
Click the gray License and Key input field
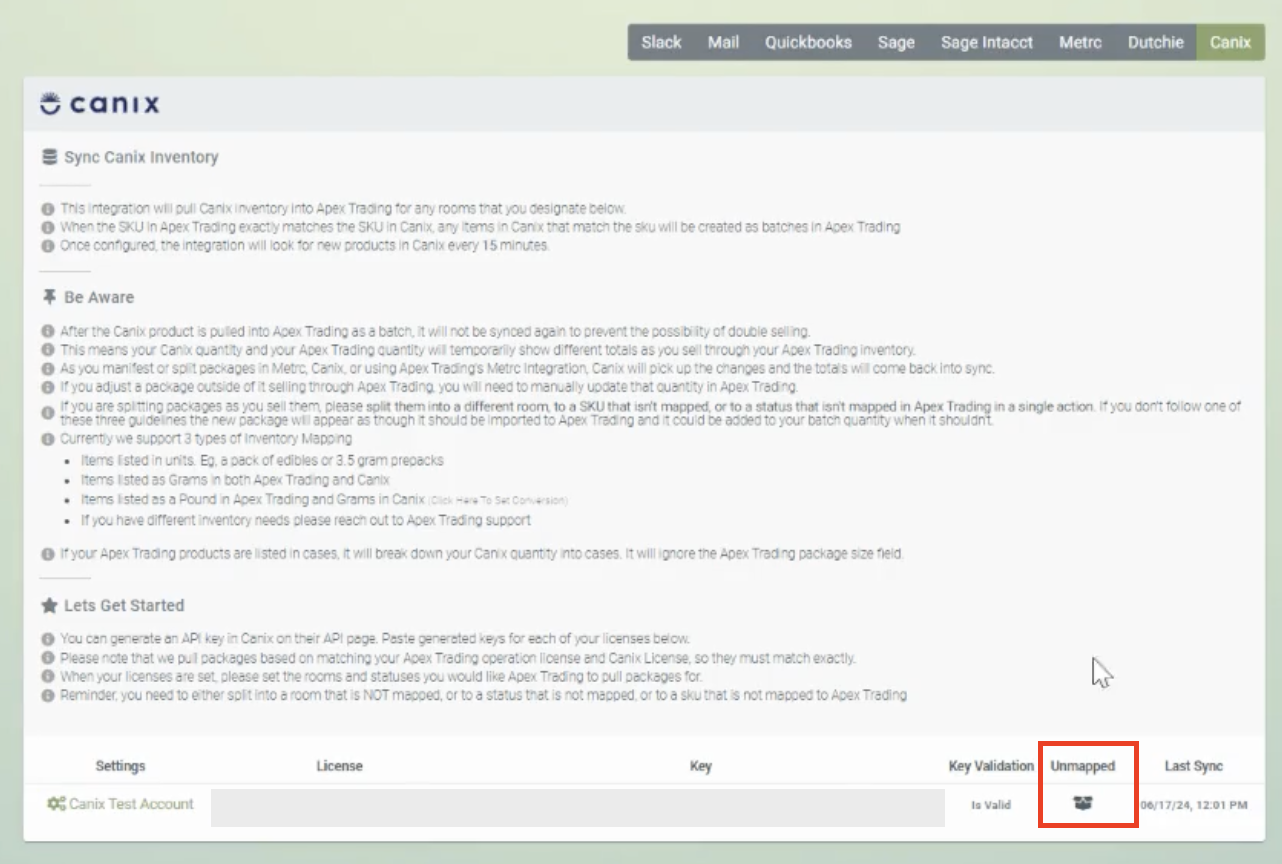tap(577, 808)
